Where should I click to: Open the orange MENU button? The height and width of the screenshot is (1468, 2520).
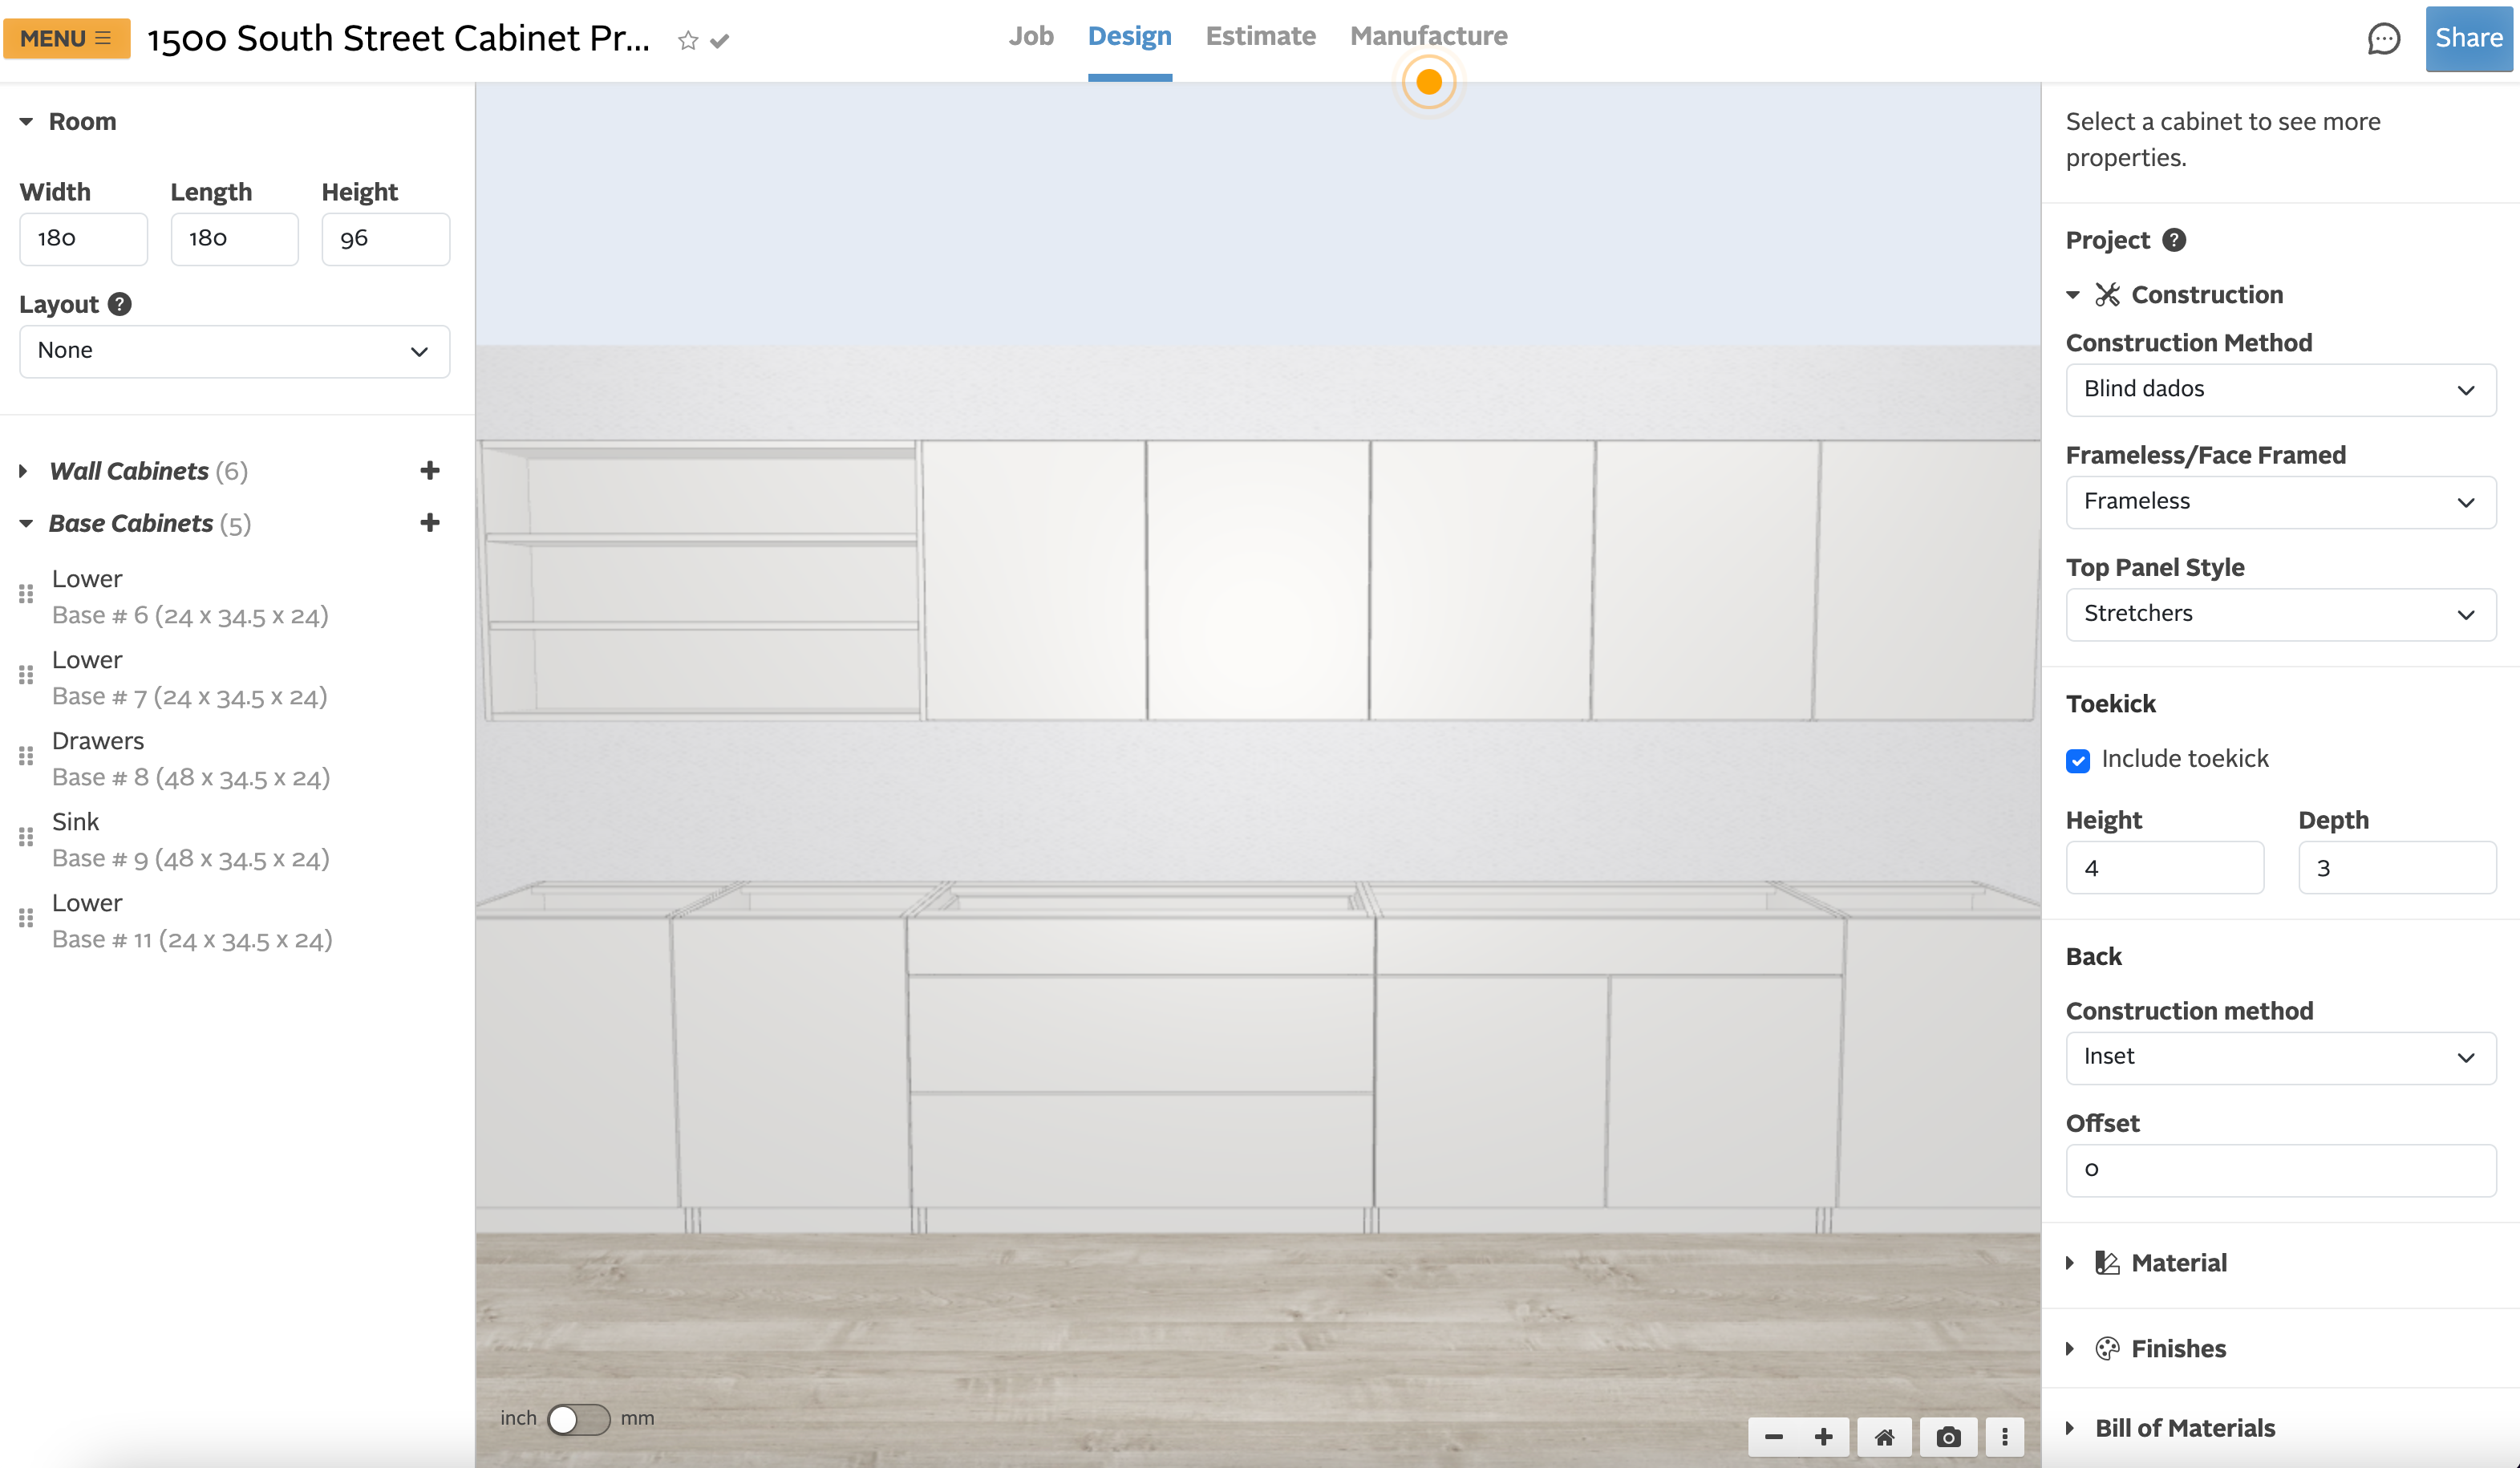click(x=67, y=38)
